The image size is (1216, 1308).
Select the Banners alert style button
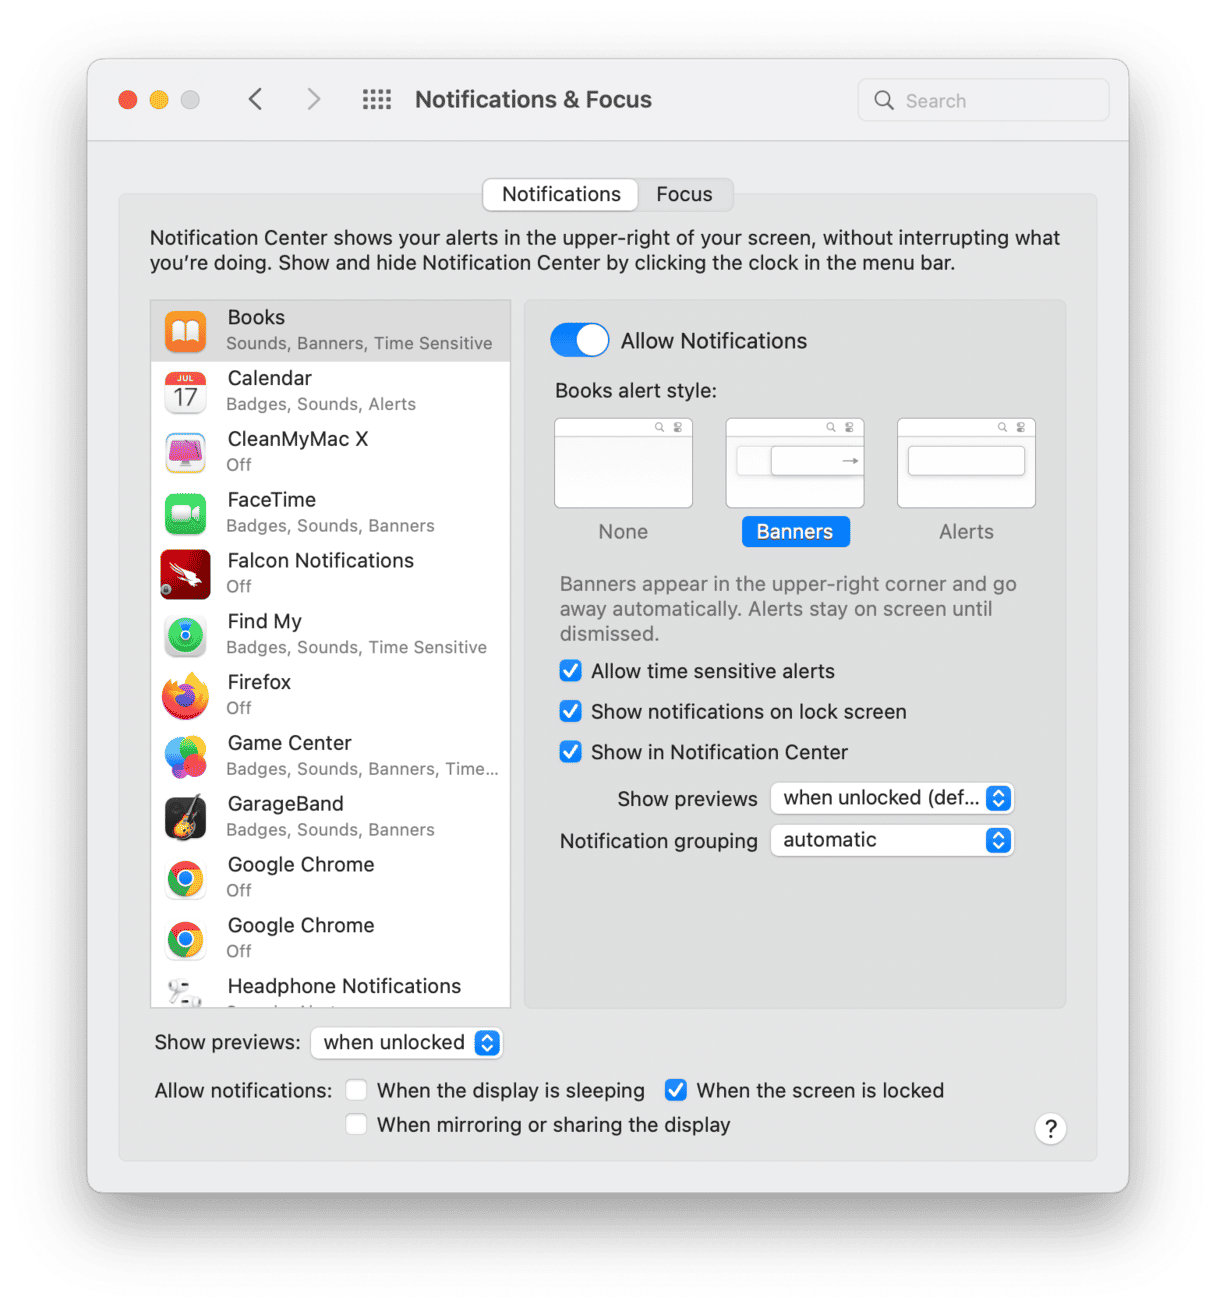tap(795, 532)
